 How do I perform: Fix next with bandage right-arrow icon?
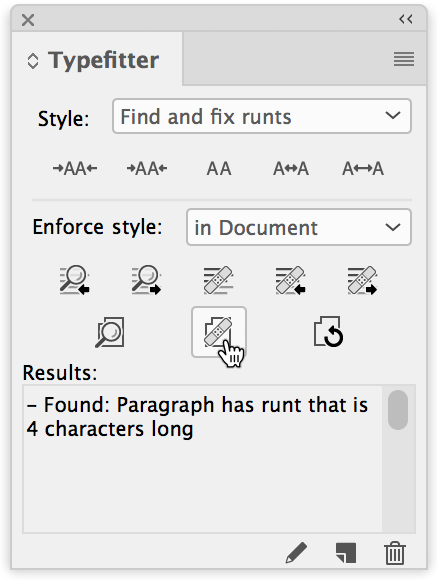point(363,280)
